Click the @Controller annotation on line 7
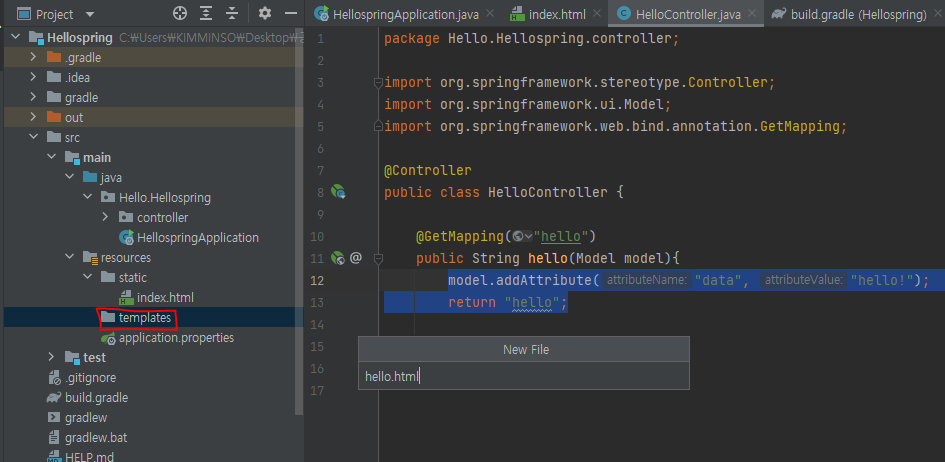This screenshot has width=945, height=462. click(428, 170)
